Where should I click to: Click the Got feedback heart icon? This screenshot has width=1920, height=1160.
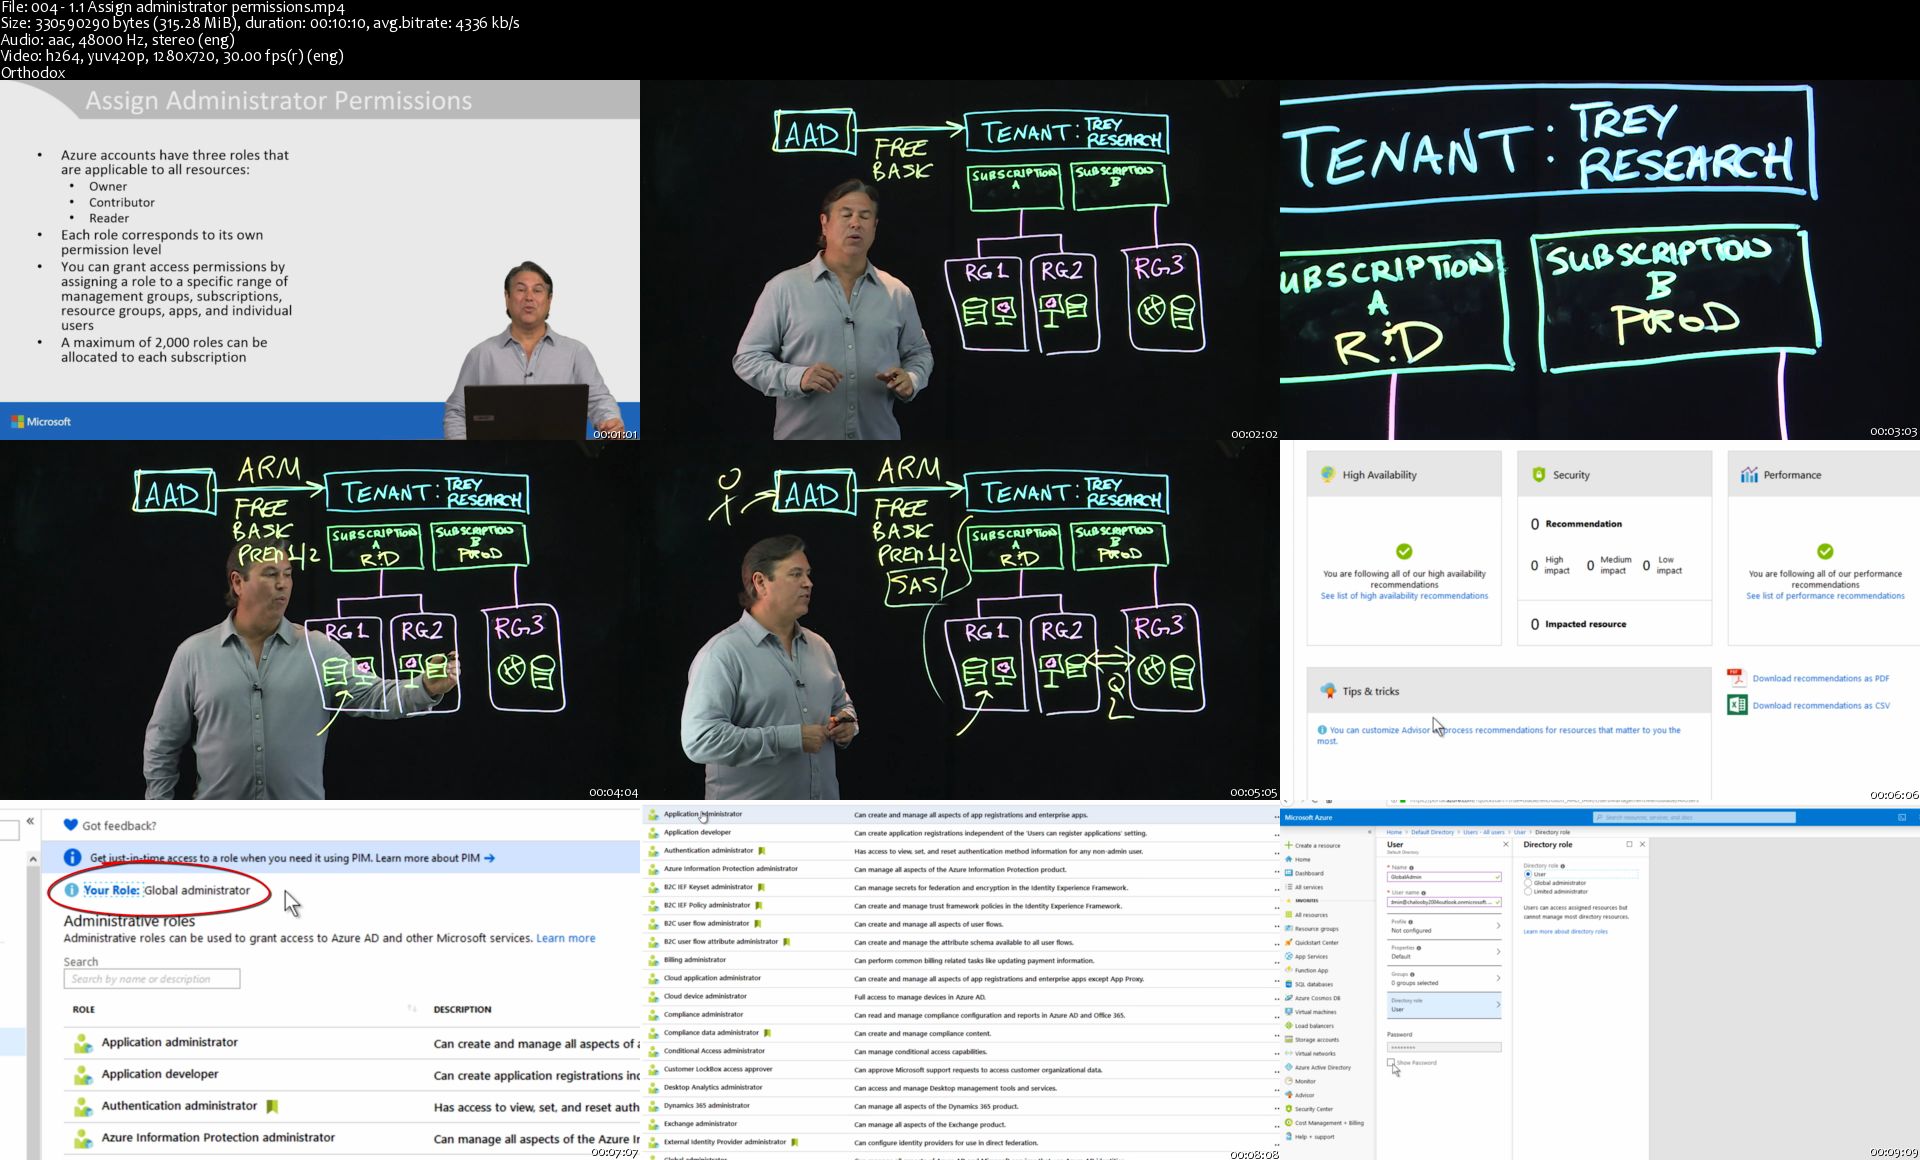point(70,825)
